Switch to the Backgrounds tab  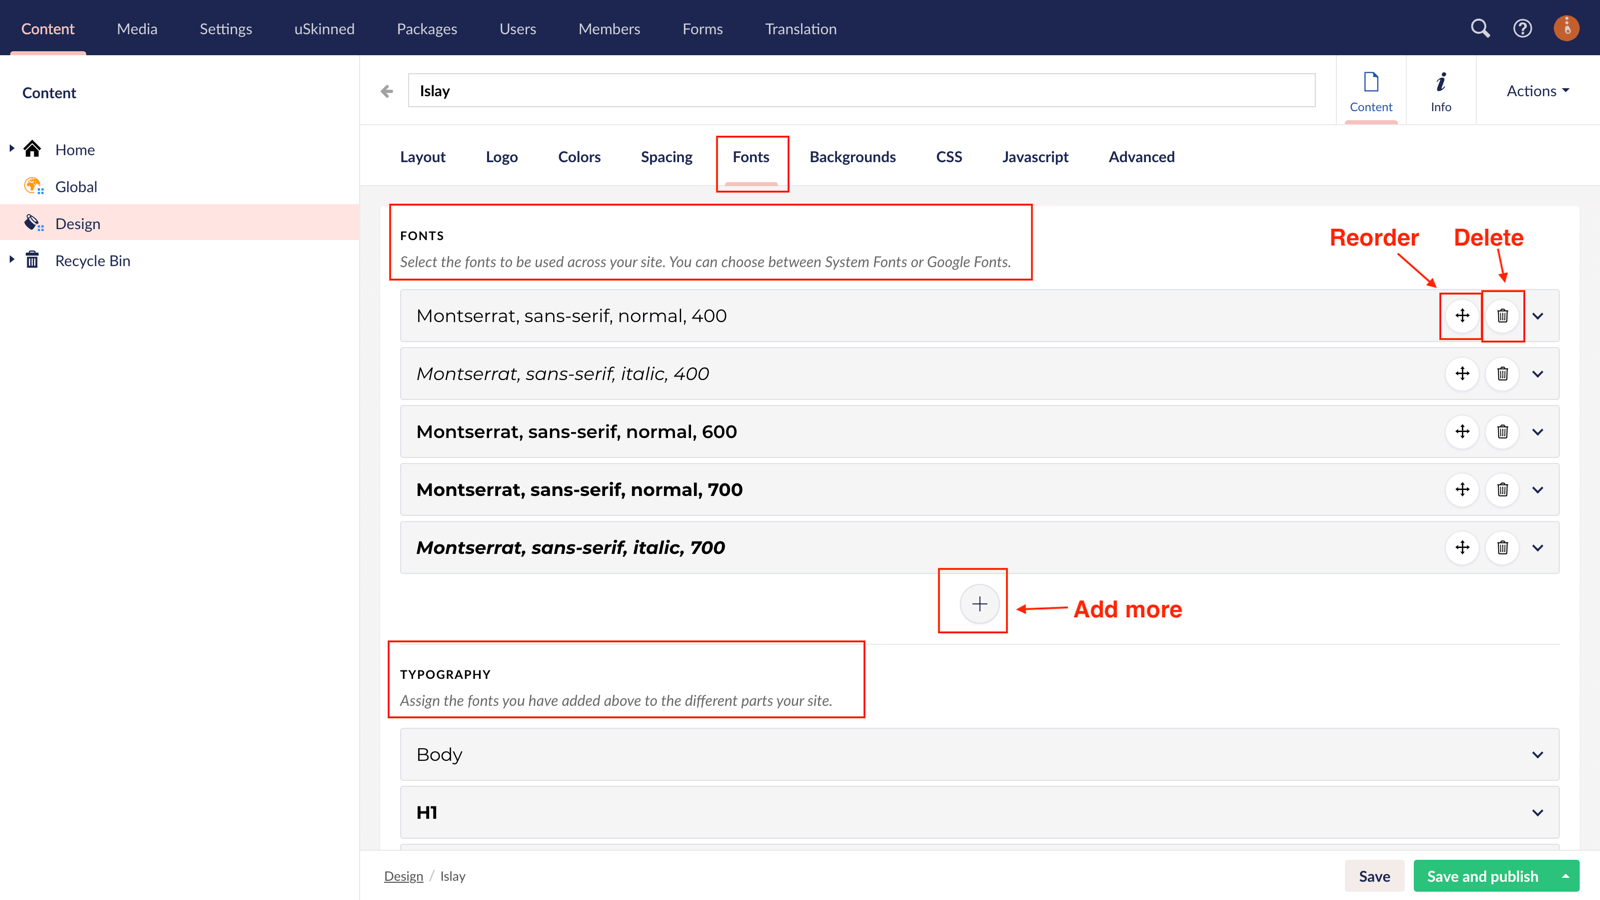[x=852, y=157]
